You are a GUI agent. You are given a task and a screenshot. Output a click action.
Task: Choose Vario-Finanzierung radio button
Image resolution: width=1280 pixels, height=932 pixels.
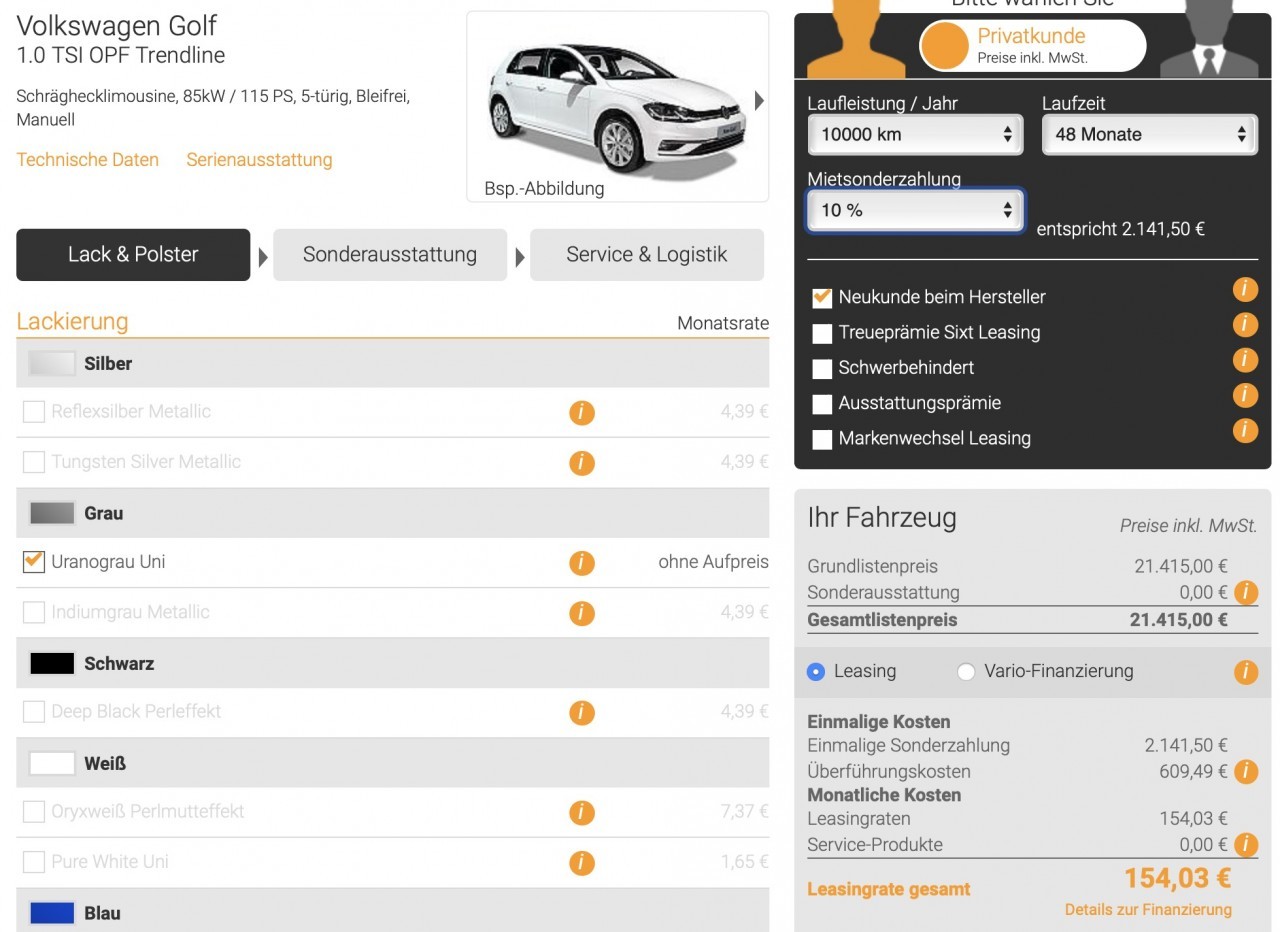click(966, 672)
